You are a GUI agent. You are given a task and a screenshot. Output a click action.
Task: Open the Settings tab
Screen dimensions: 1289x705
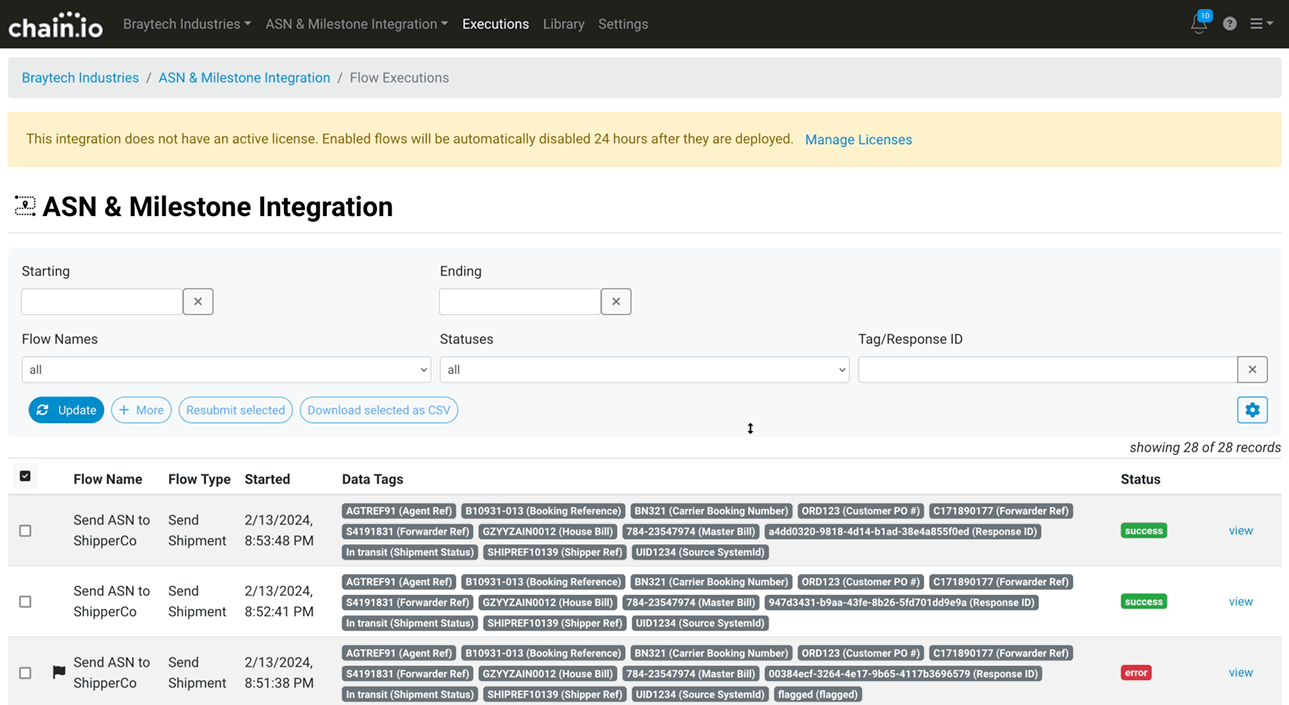[x=623, y=24]
